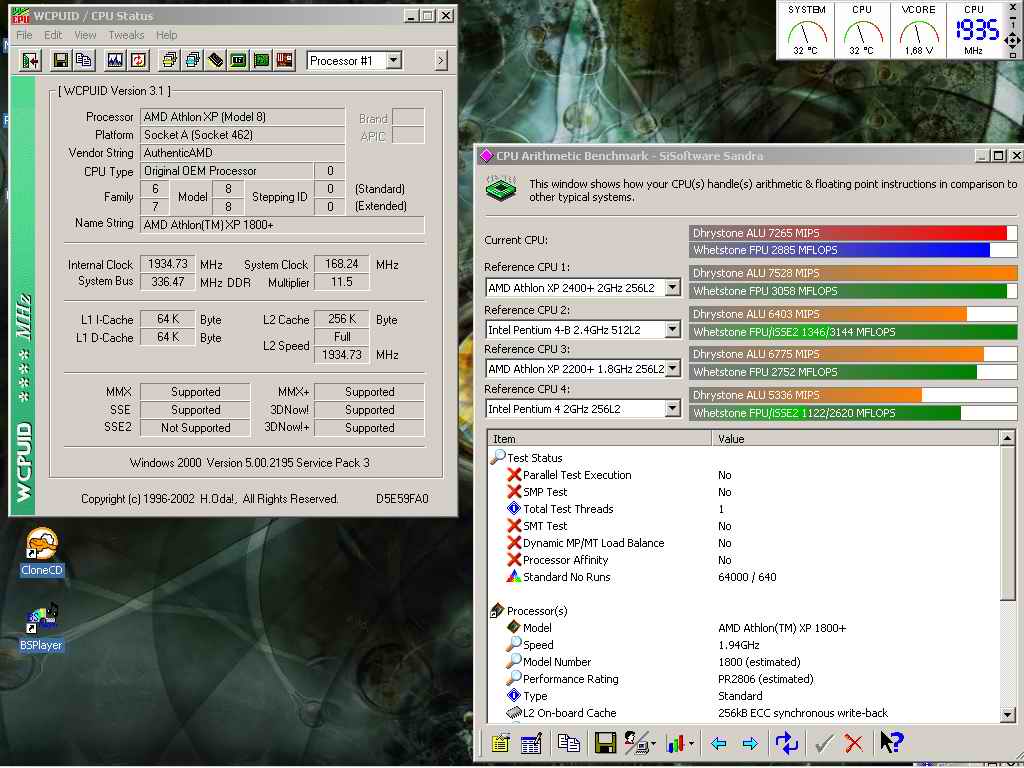Viewport: 1024px width, 768px height.
Task: Click the toolbar scroll right chevron in WCPUID
Action: 441,61
